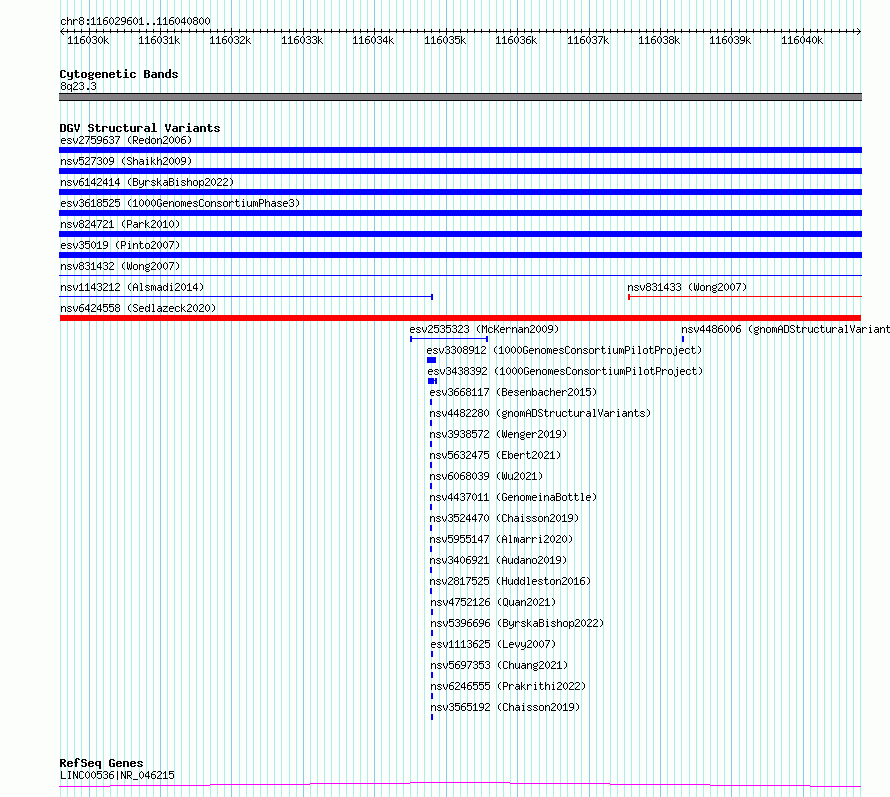The width and height of the screenshot is (890, 797).
Task: Click the 116040k ruler position
Action: (802, 40)
